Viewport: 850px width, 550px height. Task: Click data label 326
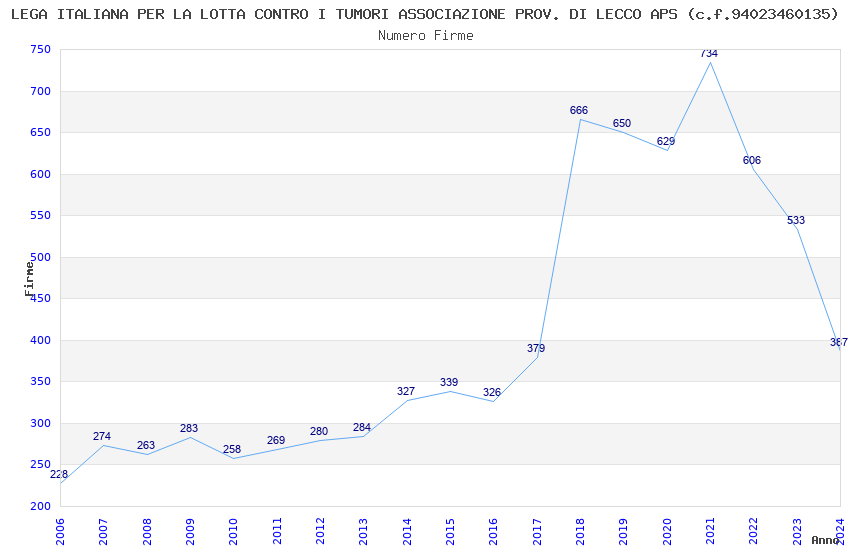pos(492,392)
